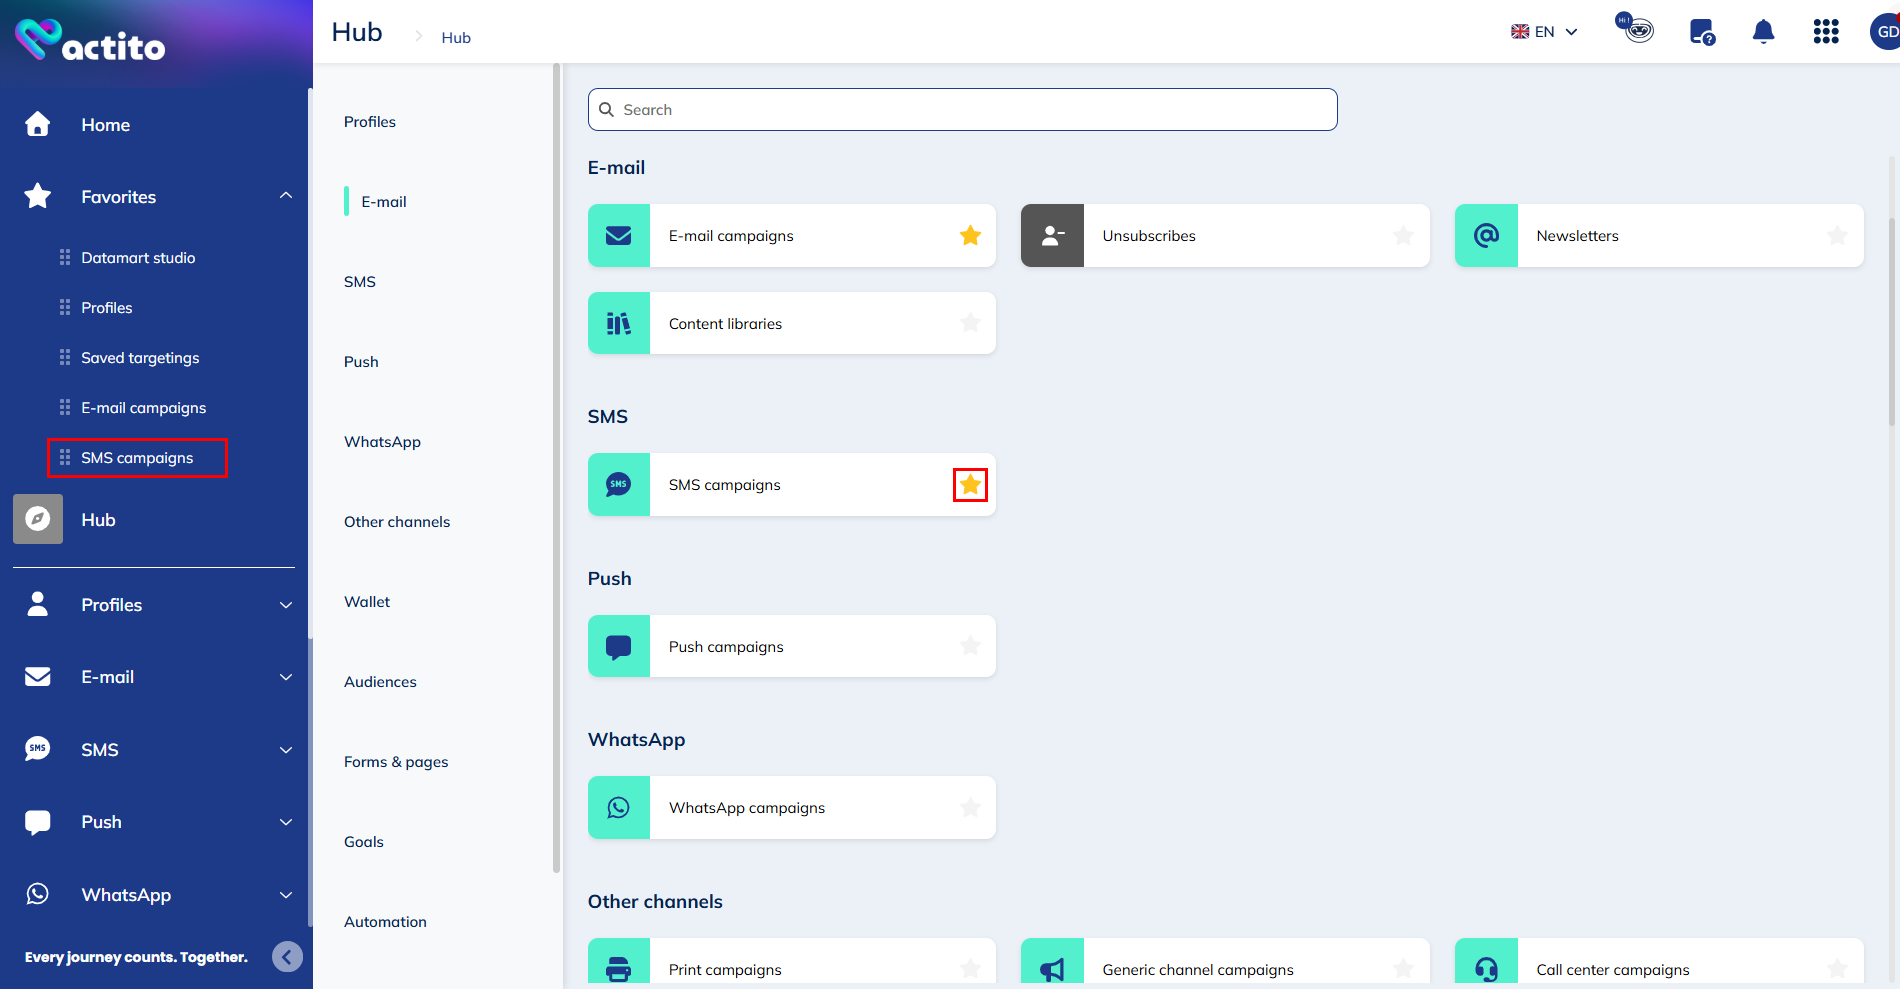Collapse the Favorites section
The height and width of the screenshot is (989, 1900).
(x=286, y=196)
